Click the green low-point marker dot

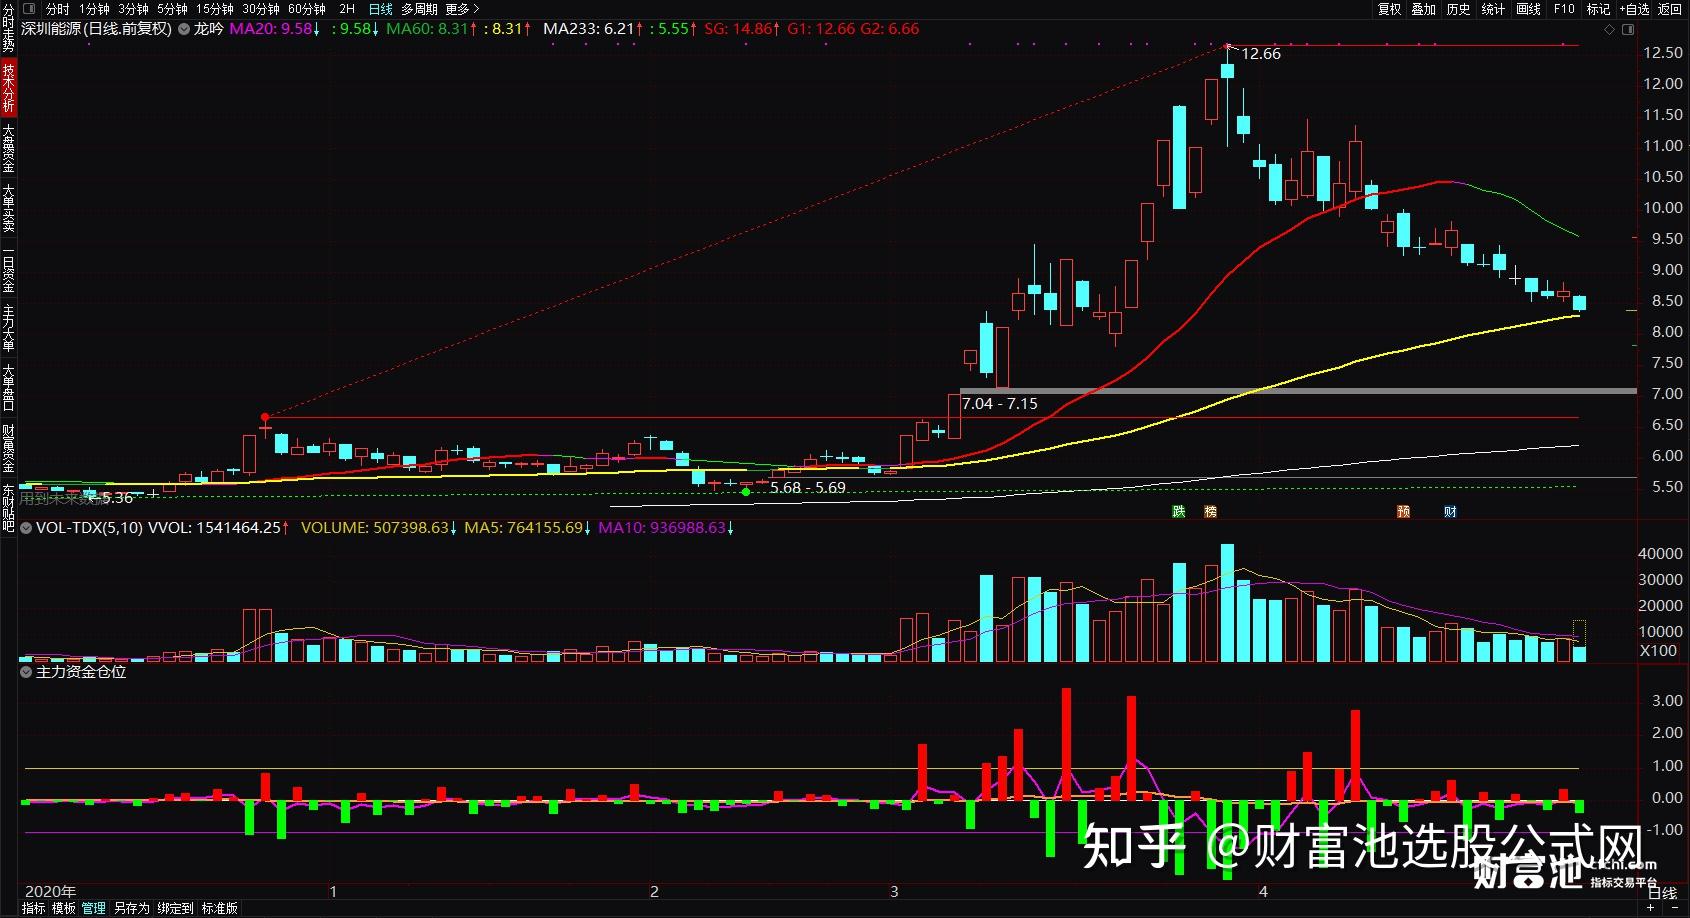tap(746, 492)
